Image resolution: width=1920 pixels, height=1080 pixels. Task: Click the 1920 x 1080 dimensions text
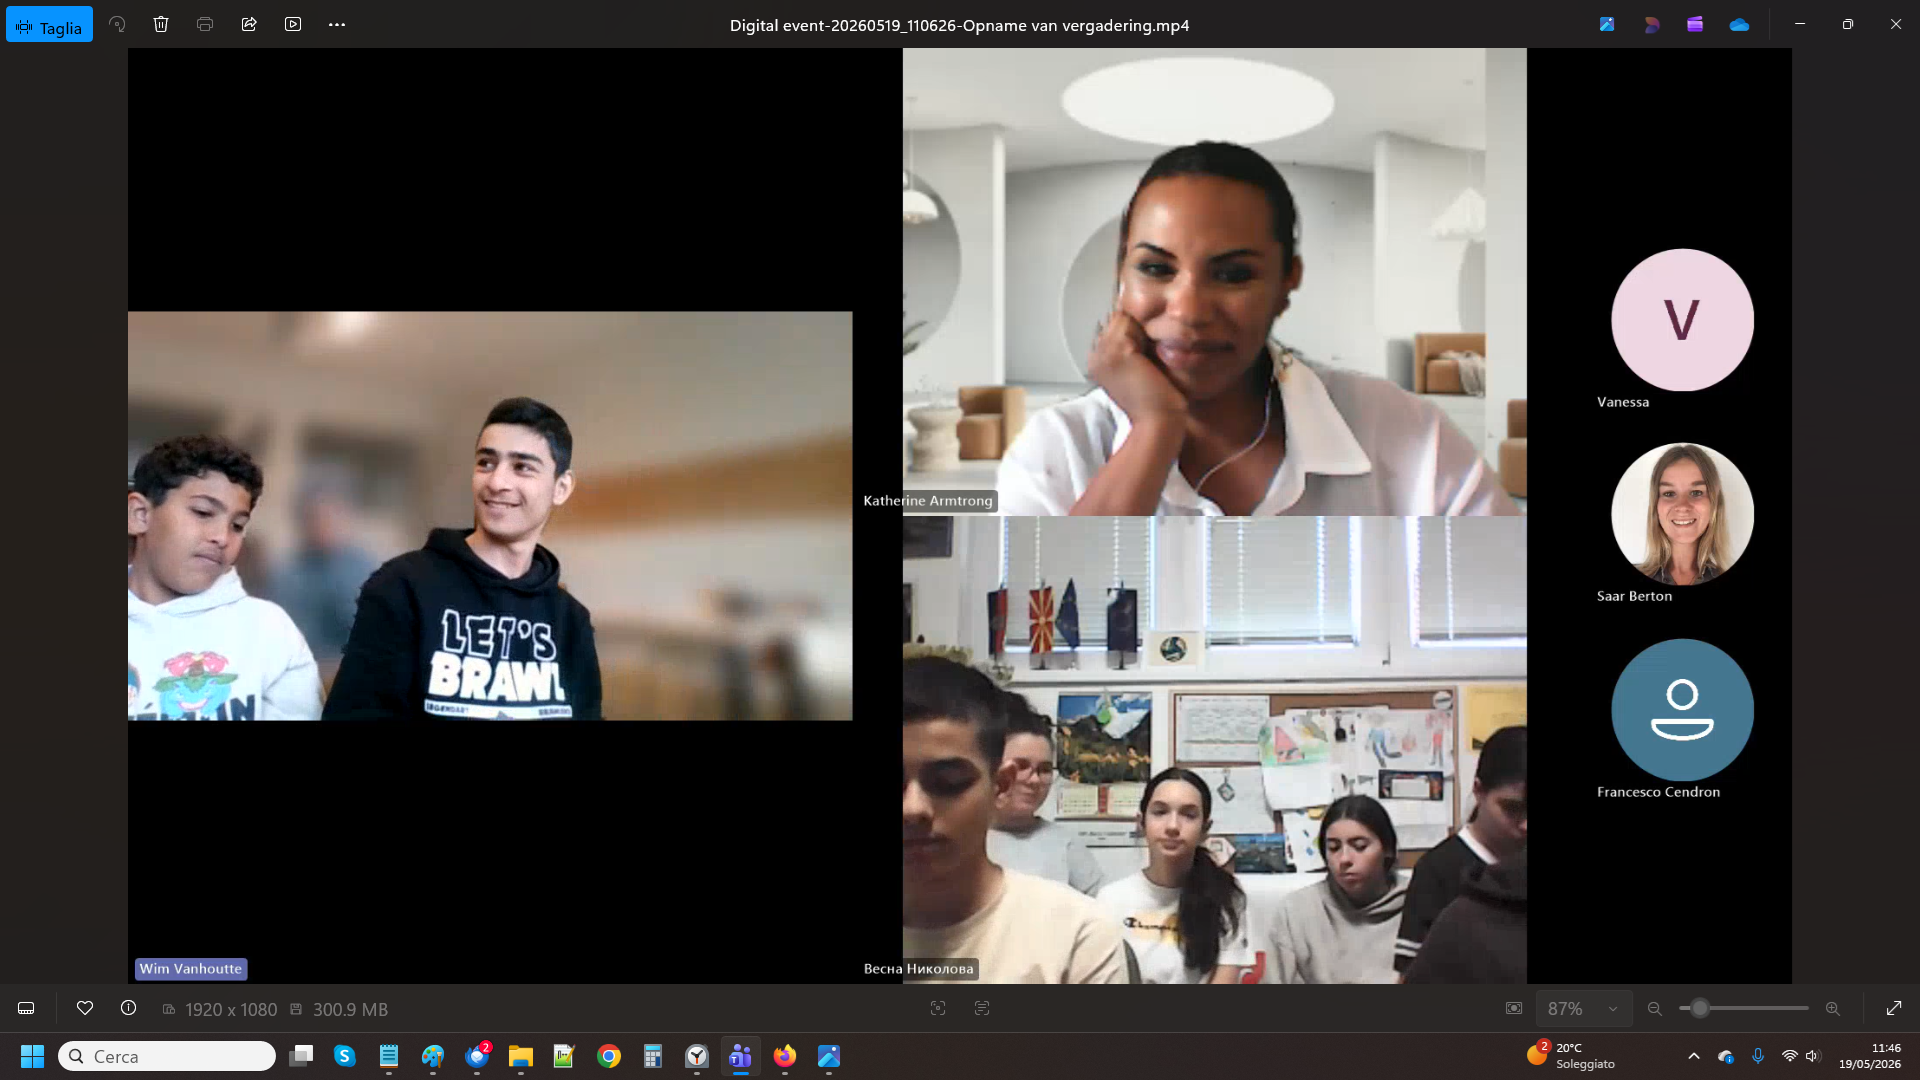pos(231,1009)
